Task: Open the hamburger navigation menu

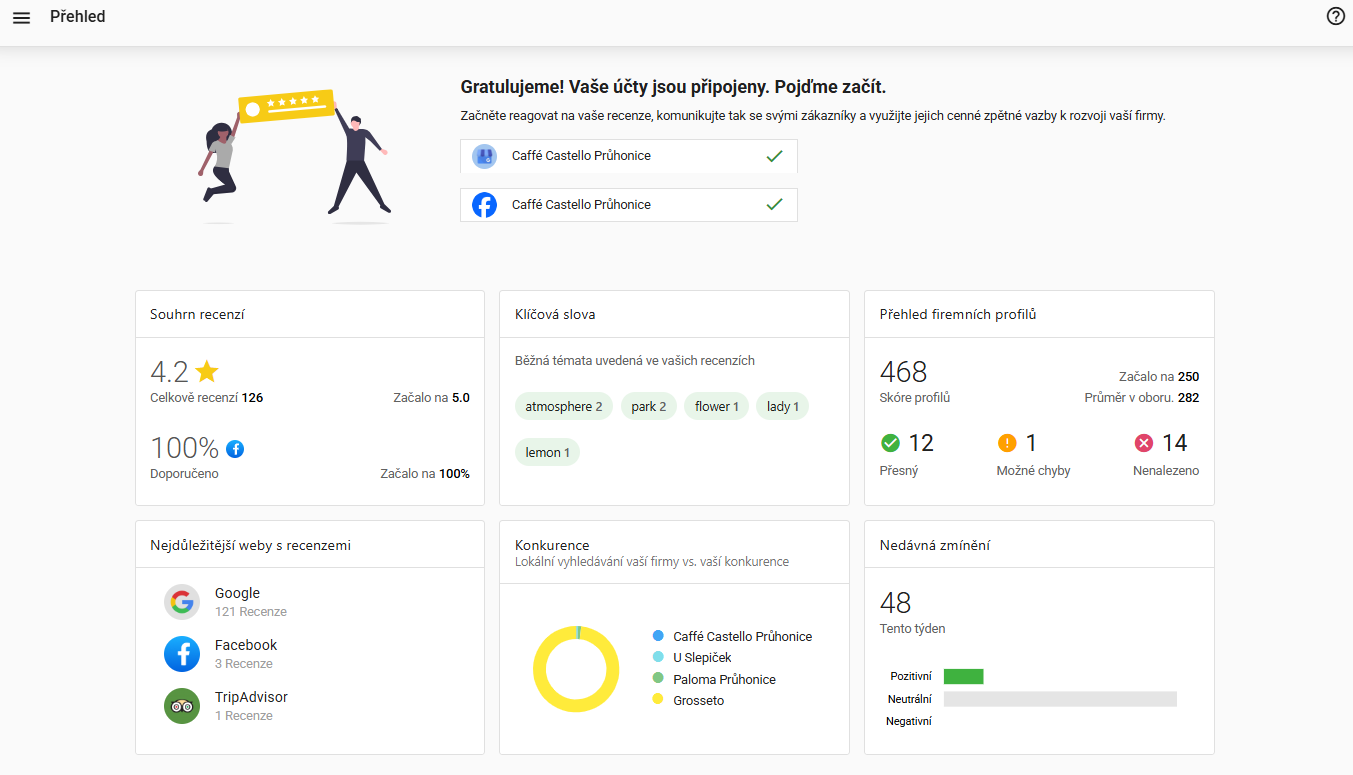Action: (21, 17)
